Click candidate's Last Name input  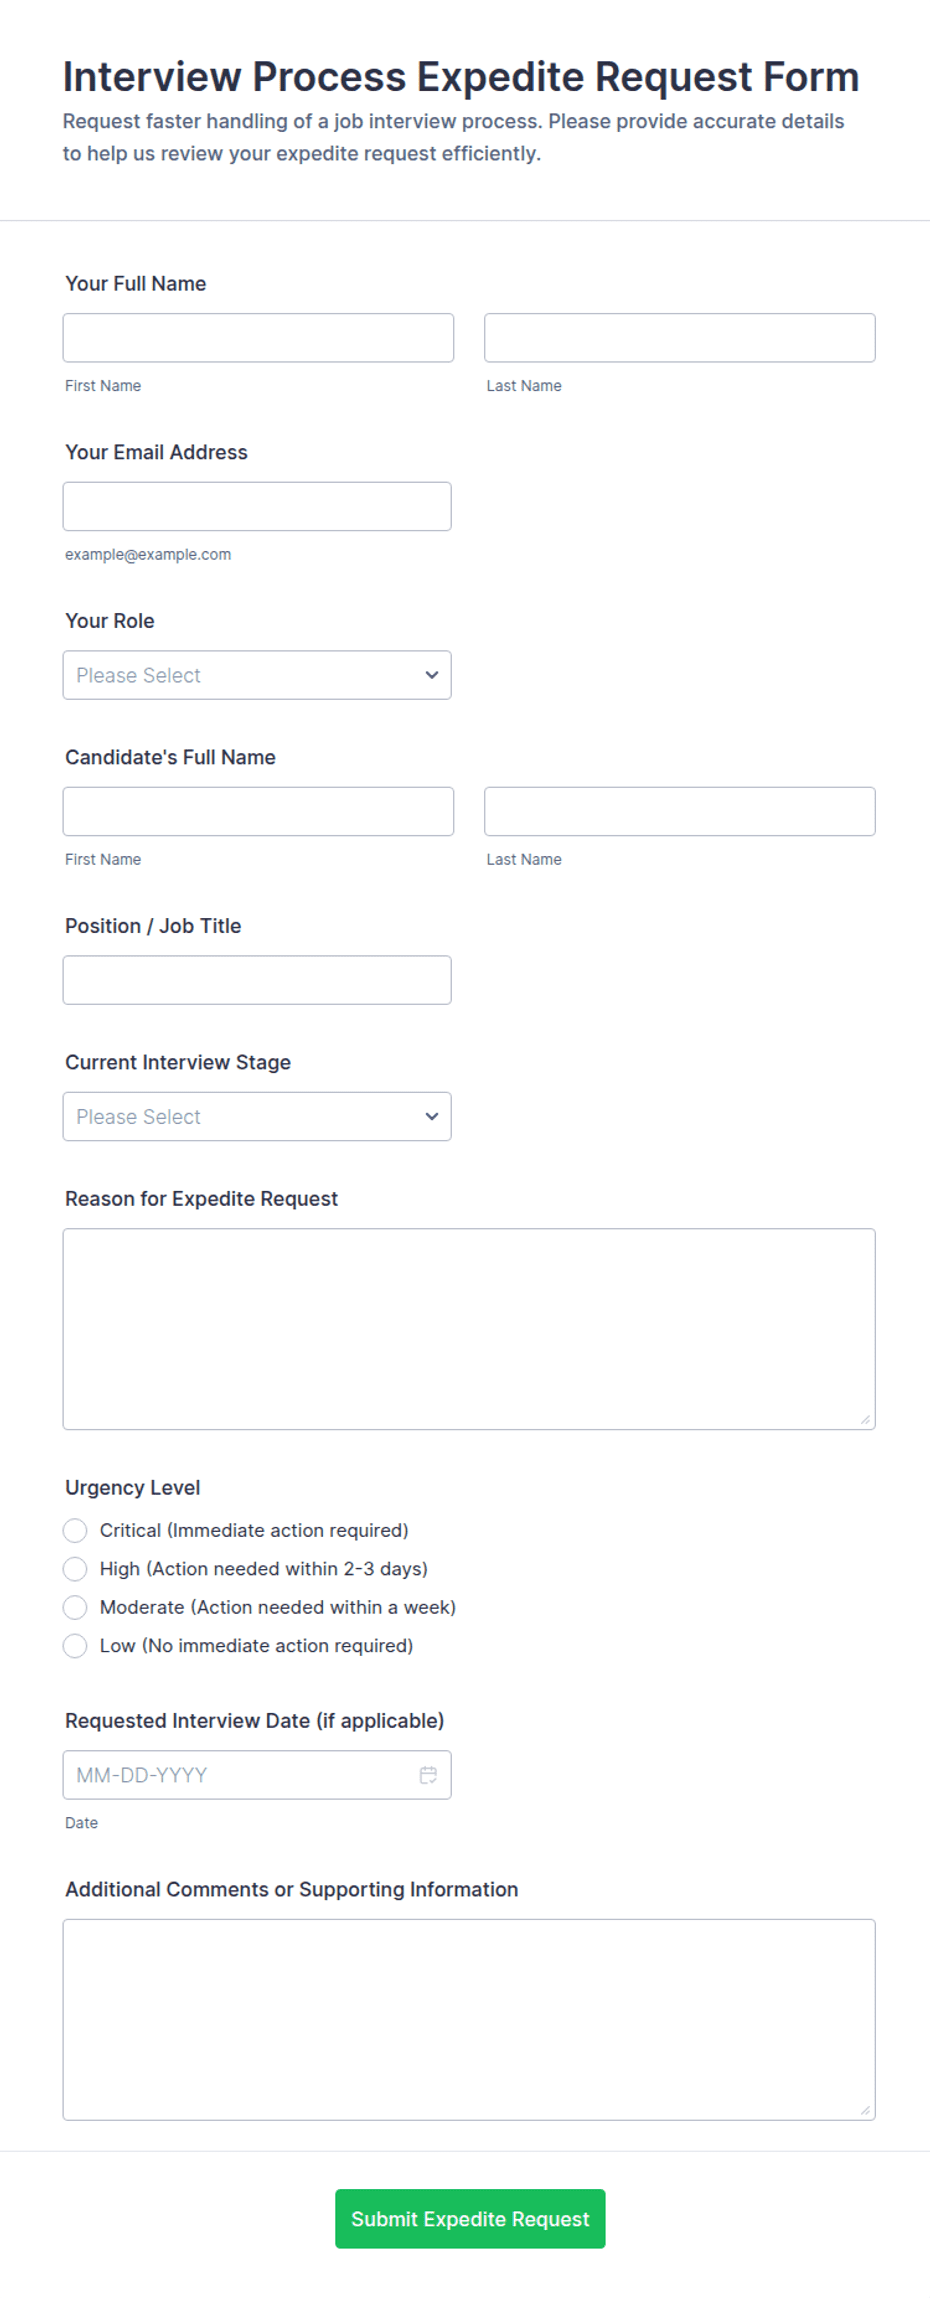click(x=680, y=811)
